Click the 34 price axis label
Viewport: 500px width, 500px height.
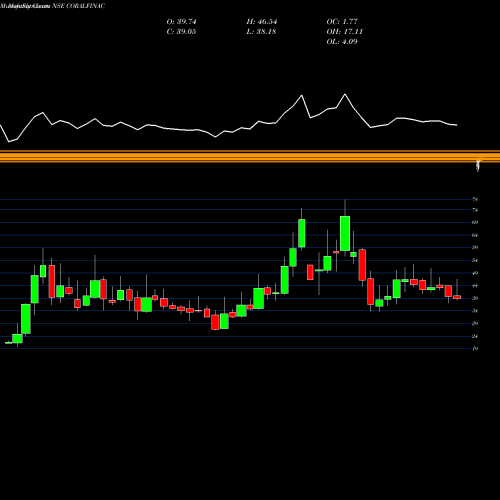coord(475,311)
